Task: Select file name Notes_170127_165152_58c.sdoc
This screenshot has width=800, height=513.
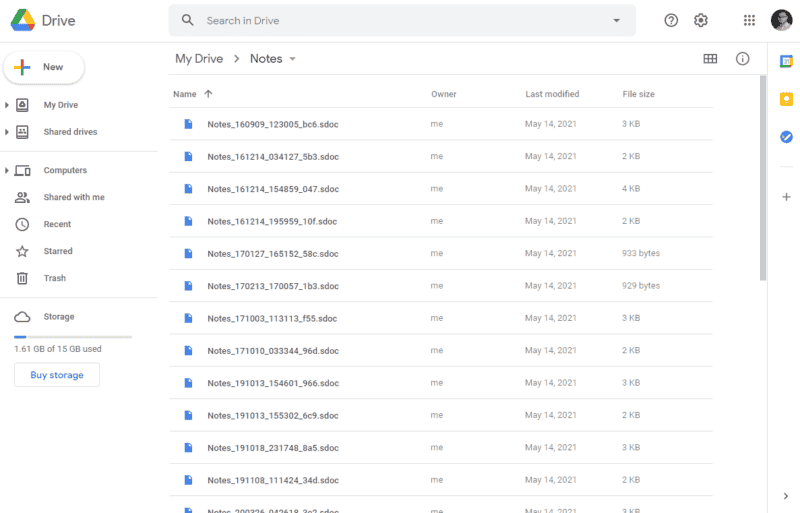Action: point(273,254)
